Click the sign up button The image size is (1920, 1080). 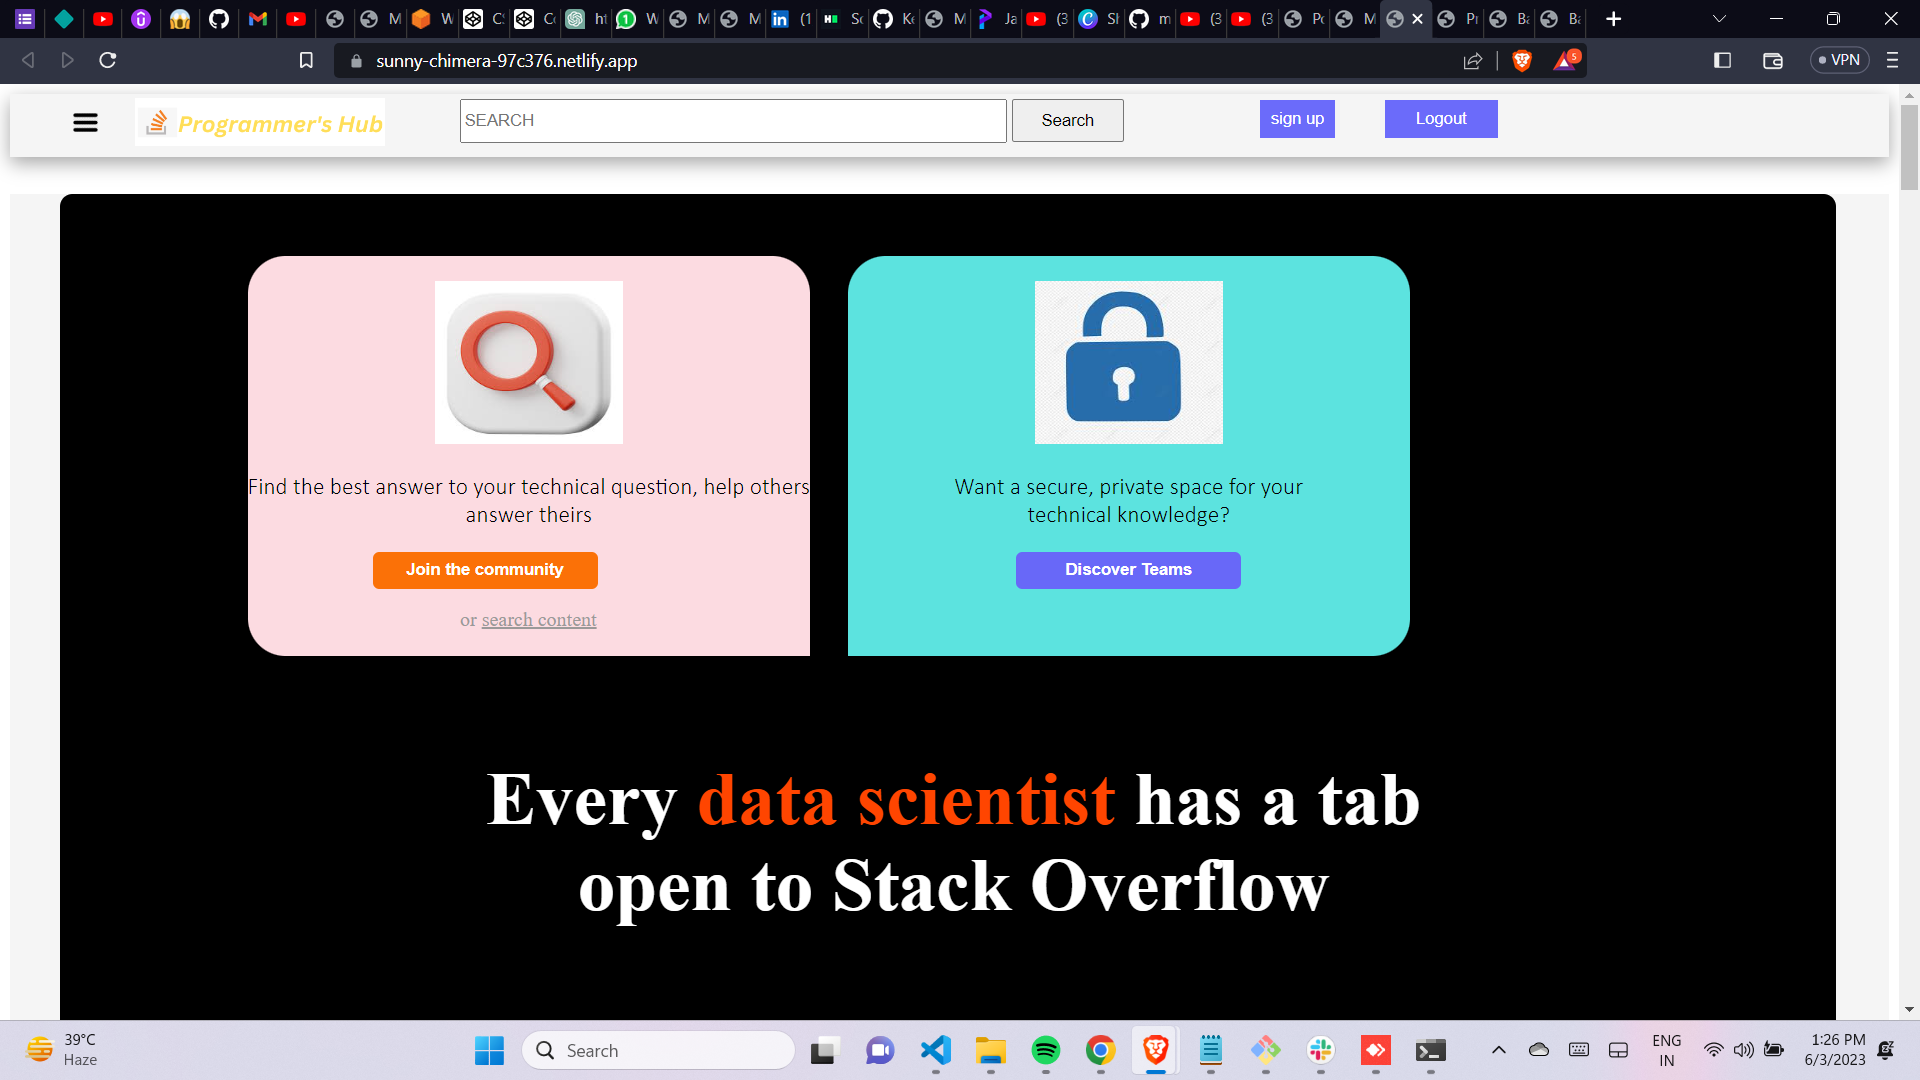1297,119
